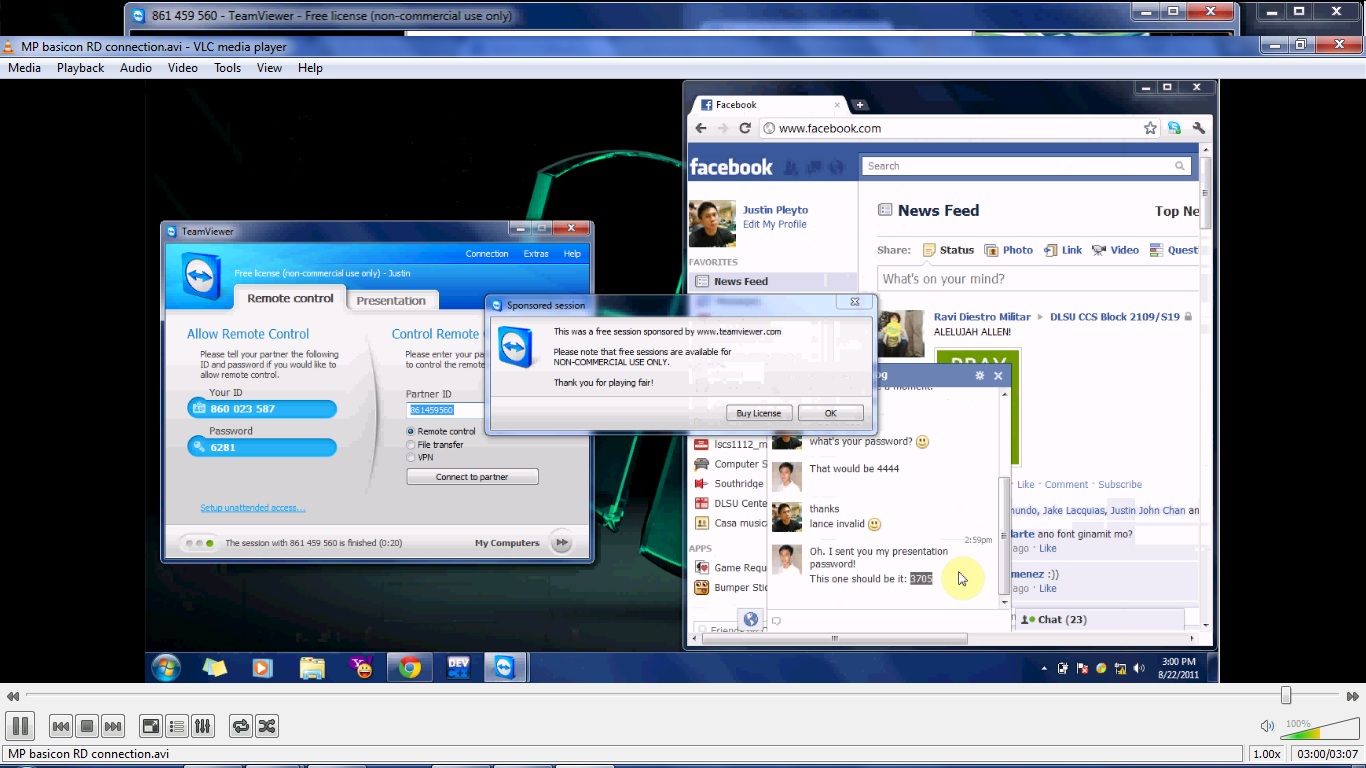The image size is (1366, 768).
Task: Toggle loop playback in VLC
Action: tap(240, 726)
